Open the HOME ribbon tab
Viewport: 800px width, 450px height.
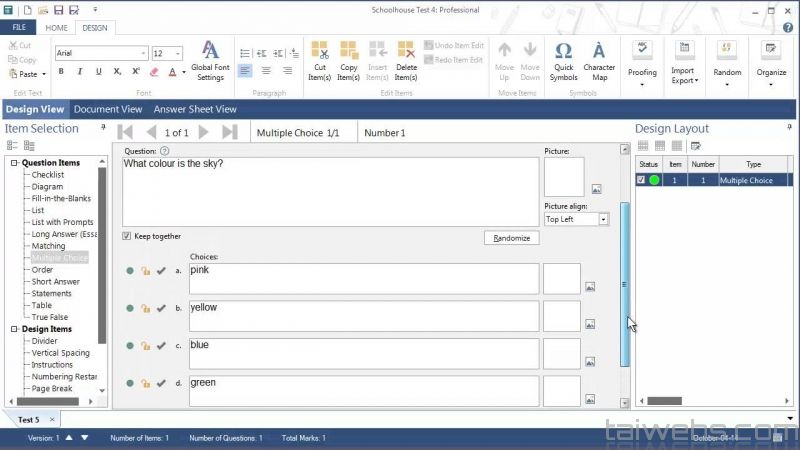57,28
